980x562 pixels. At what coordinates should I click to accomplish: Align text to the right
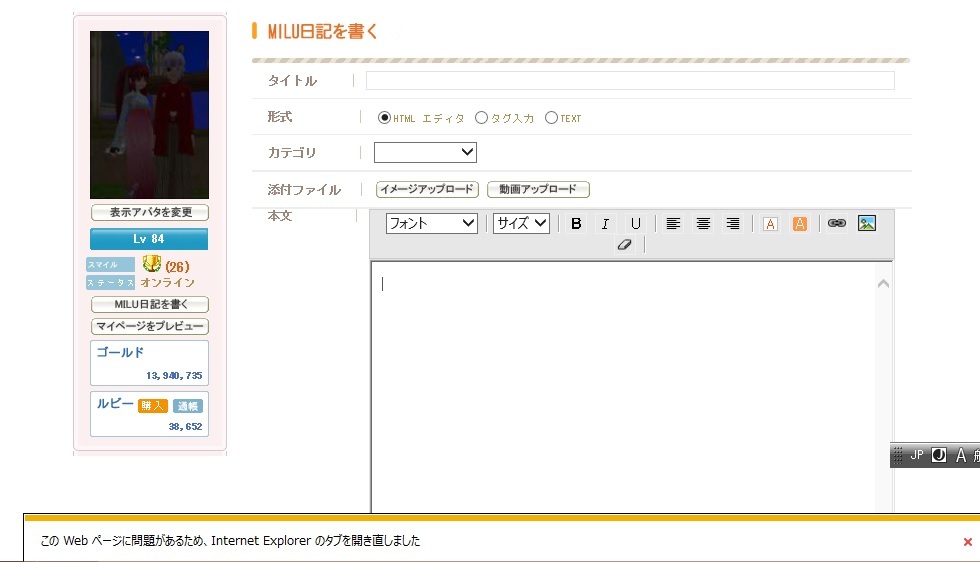(733, 224)
